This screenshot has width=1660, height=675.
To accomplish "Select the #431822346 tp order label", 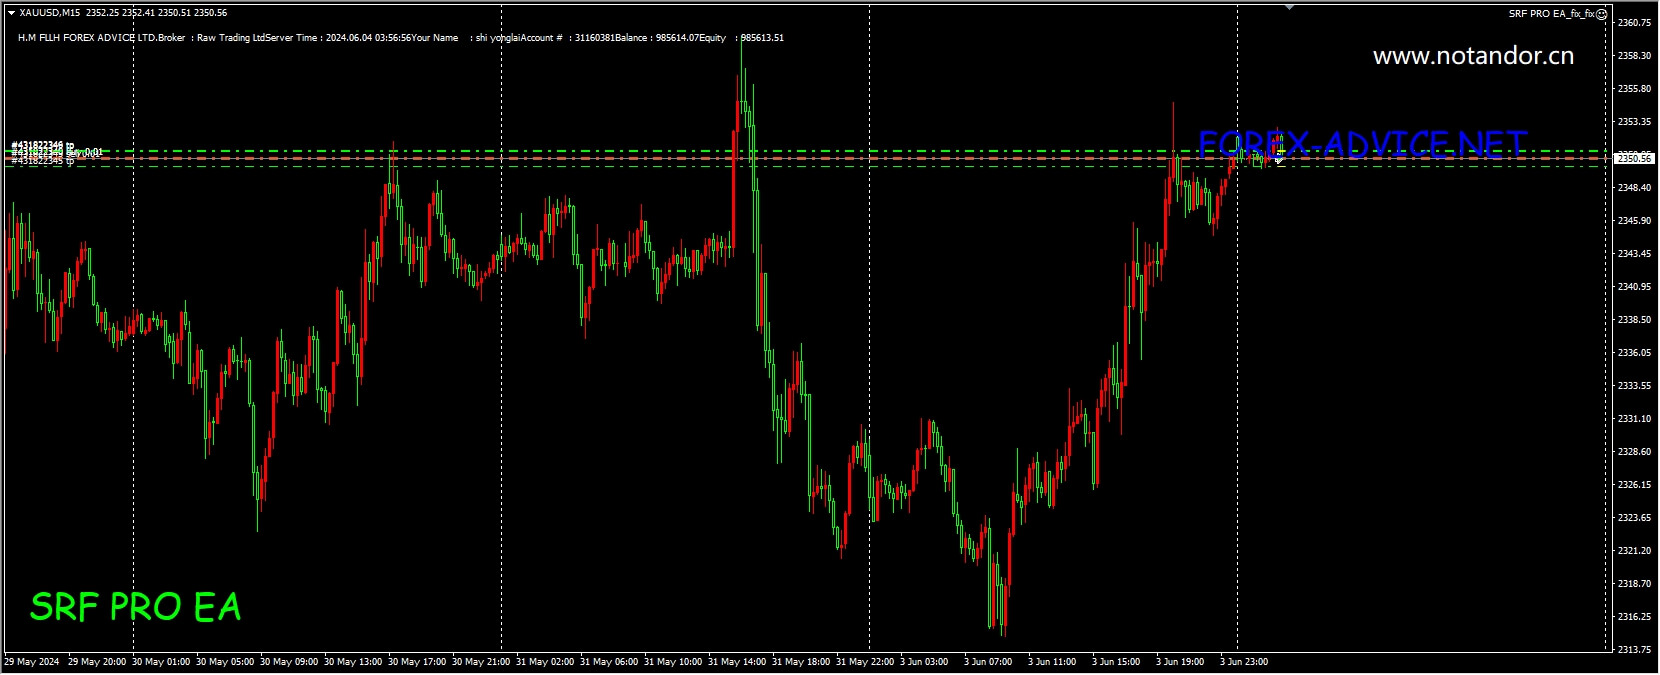I will [43, 145].
